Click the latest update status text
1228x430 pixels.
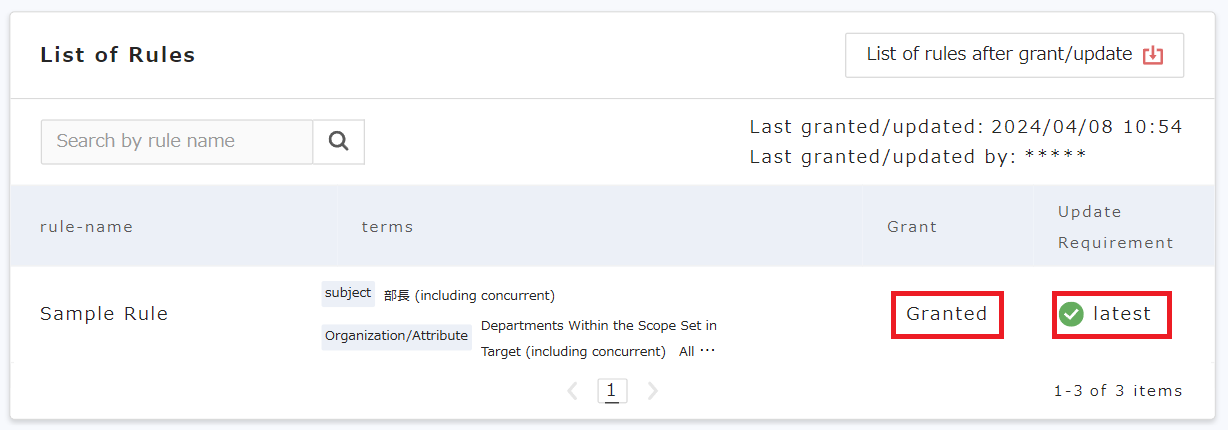click(x=1121, y=314)
